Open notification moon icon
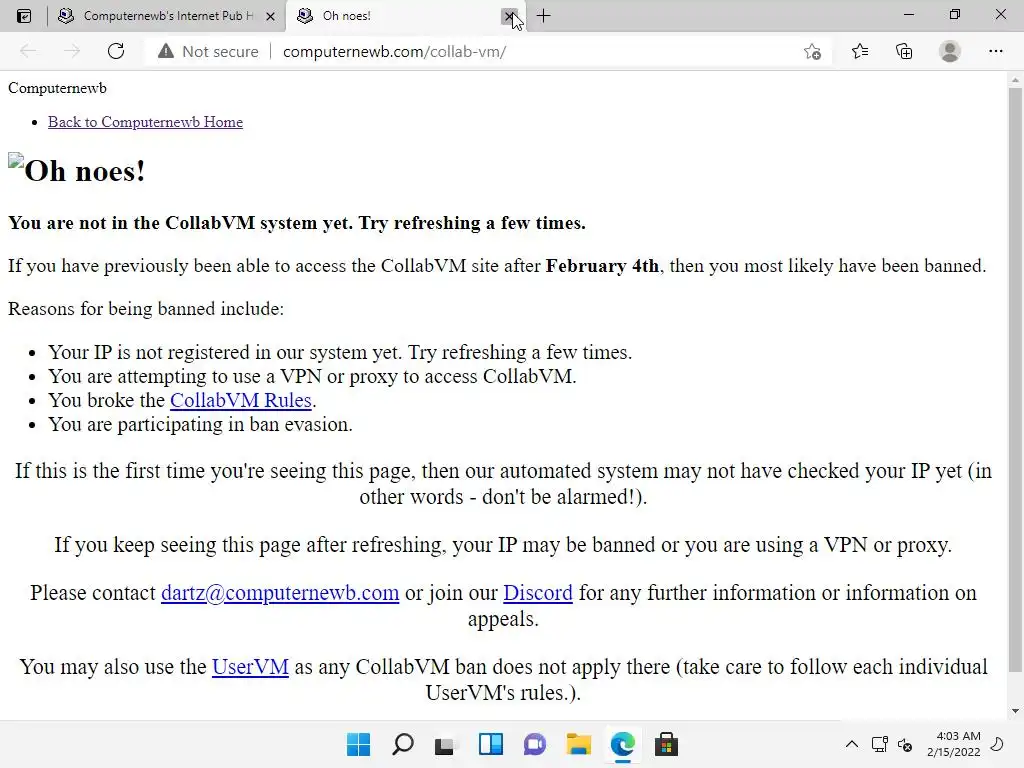1024x768 pixels. coord(997,744)
